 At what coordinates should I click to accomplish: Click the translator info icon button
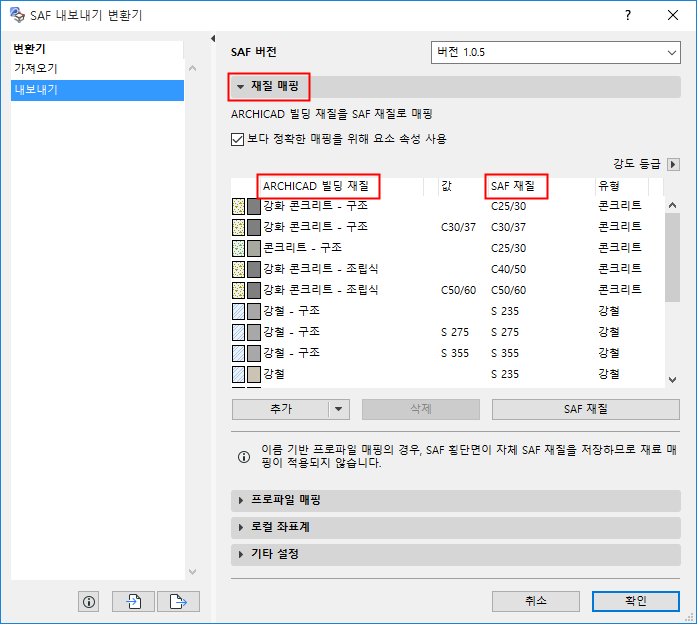coord(88,602)
